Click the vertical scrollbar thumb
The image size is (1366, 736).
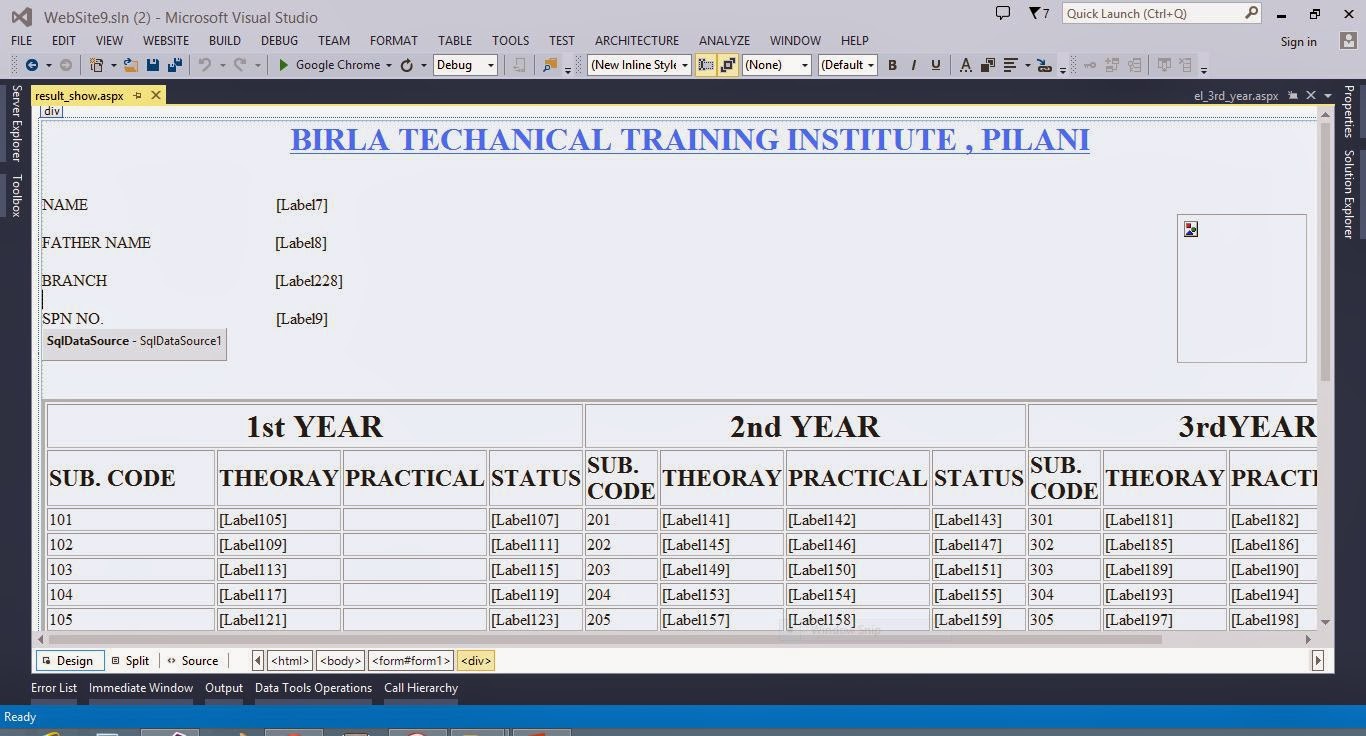point(1325,252)
